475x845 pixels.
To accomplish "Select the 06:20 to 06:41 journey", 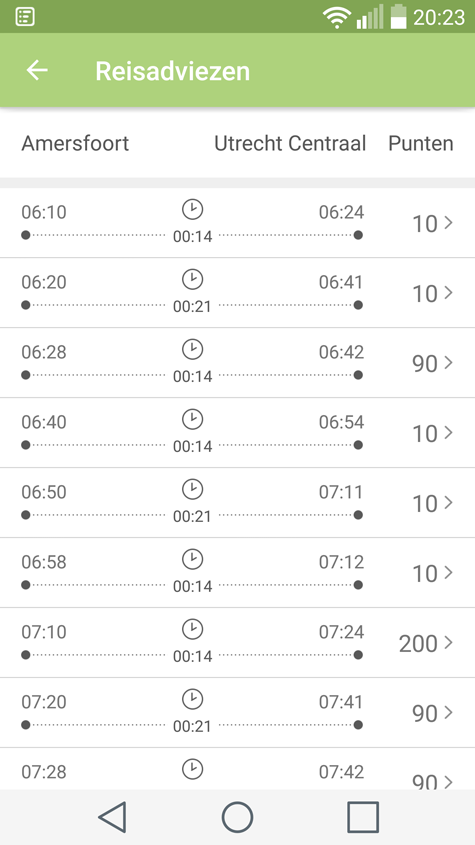I will tap(237, 293).
